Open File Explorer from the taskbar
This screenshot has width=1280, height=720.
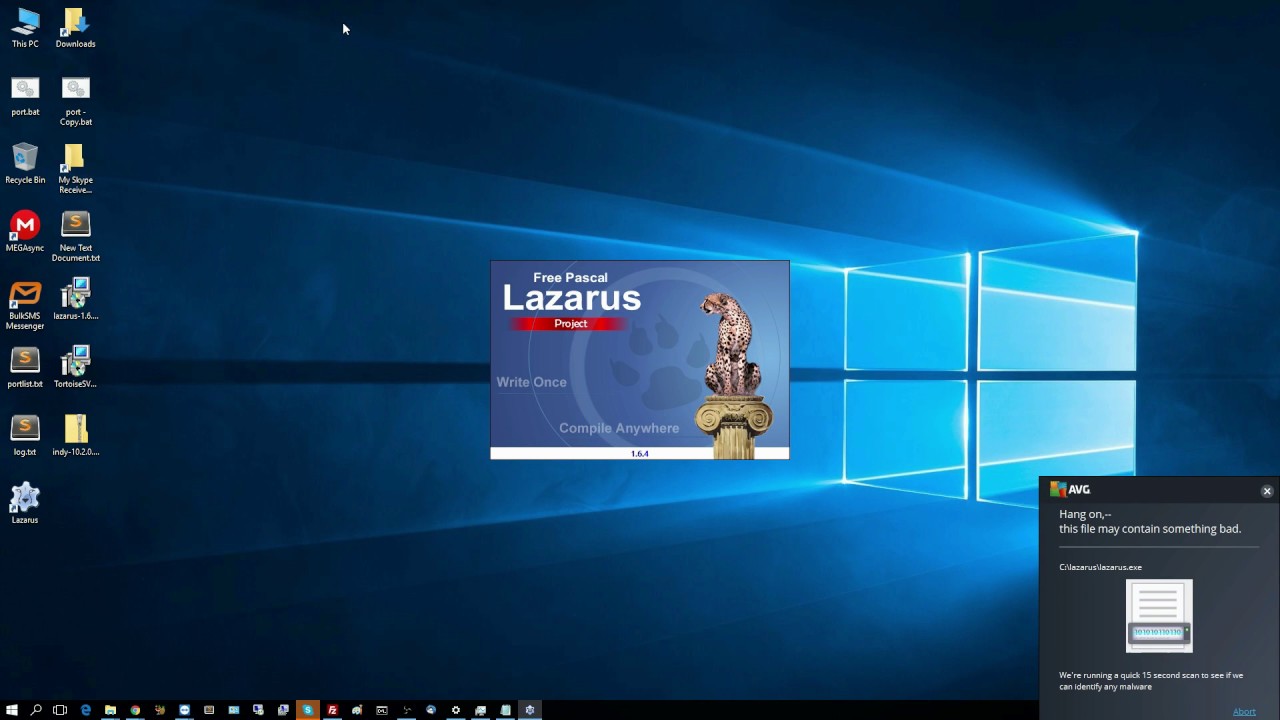tap(110, 710)
